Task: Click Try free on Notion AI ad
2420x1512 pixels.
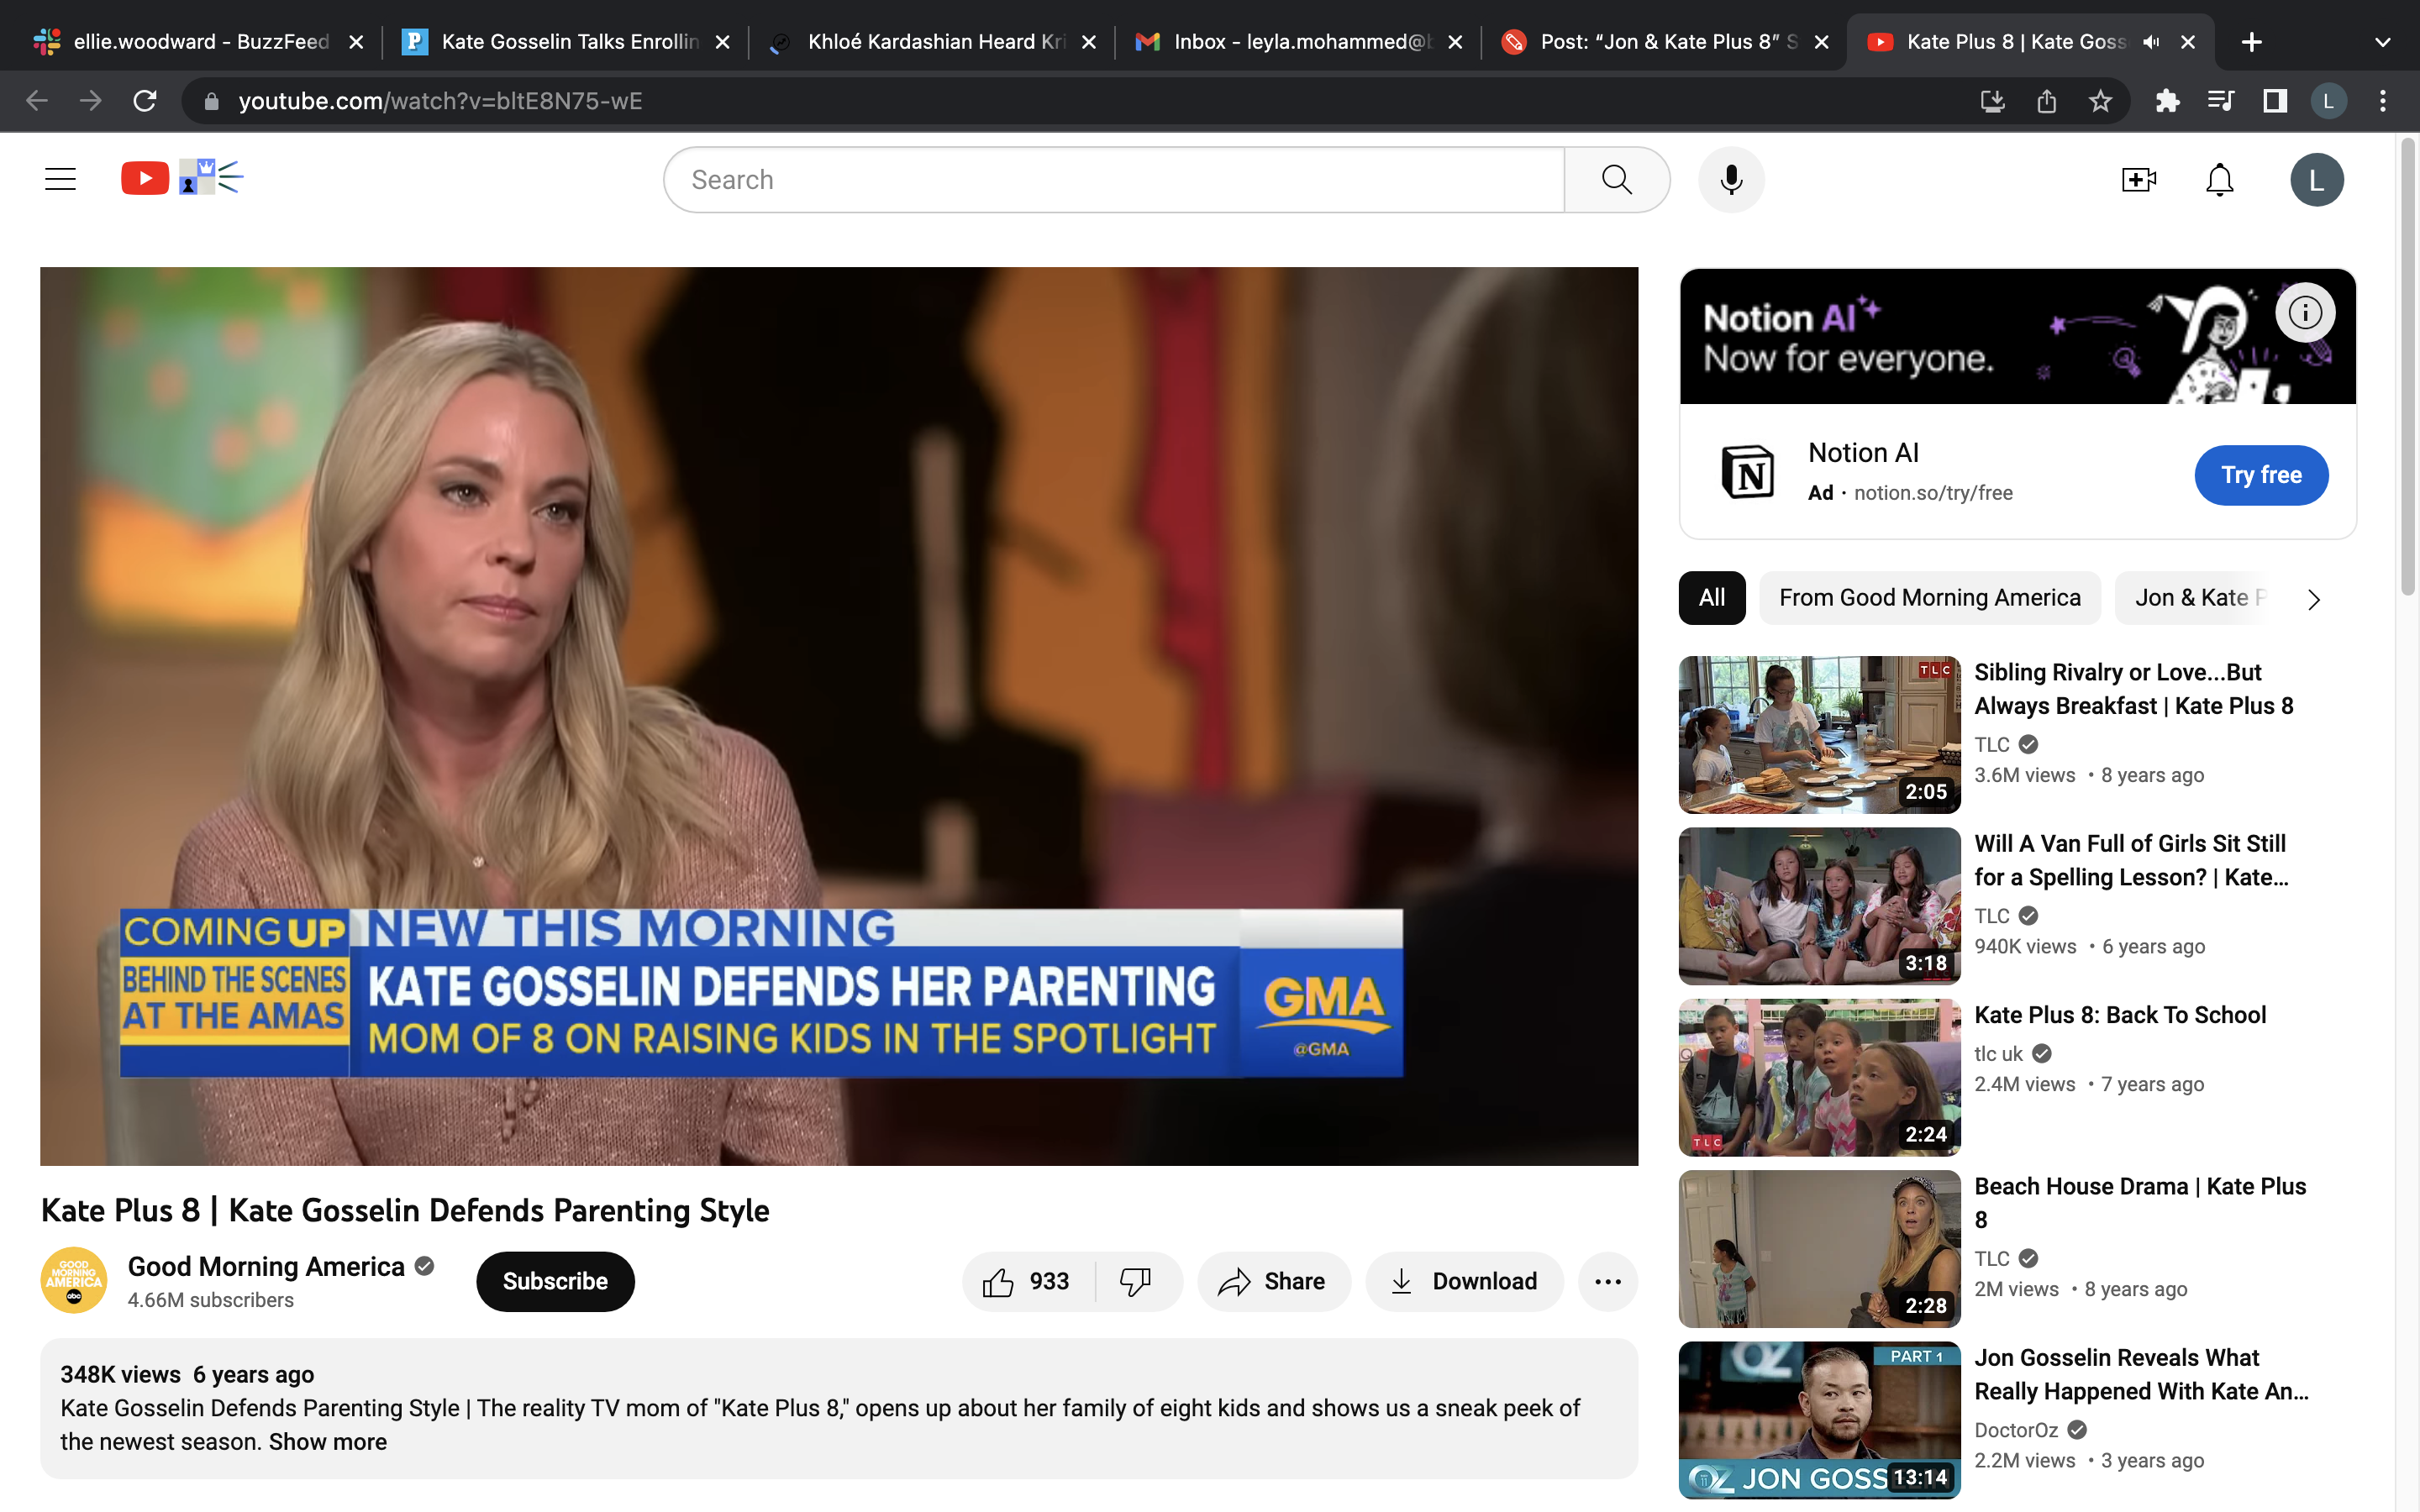Action: point(2261,475)
